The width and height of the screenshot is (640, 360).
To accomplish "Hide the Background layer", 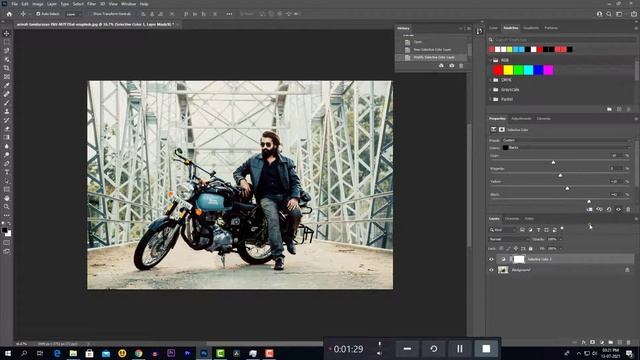I will pos(491,270).
